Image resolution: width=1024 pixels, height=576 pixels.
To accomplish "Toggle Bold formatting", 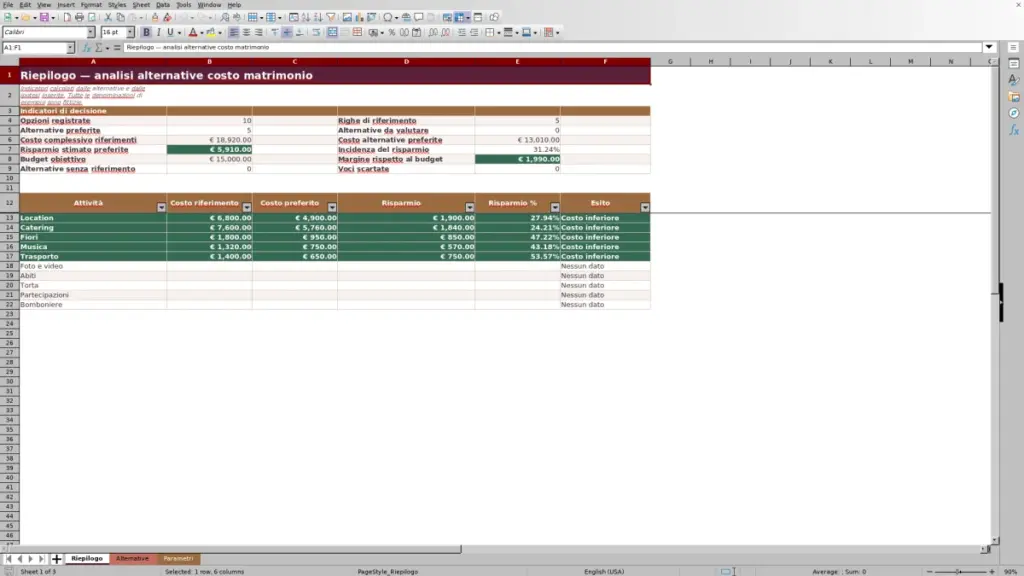I will pos(146,32).
